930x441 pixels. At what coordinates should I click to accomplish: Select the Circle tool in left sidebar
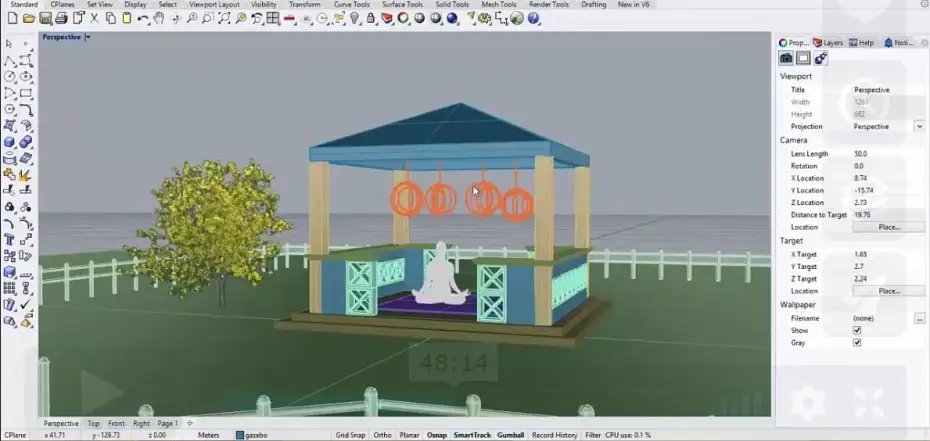click(9, 76)
